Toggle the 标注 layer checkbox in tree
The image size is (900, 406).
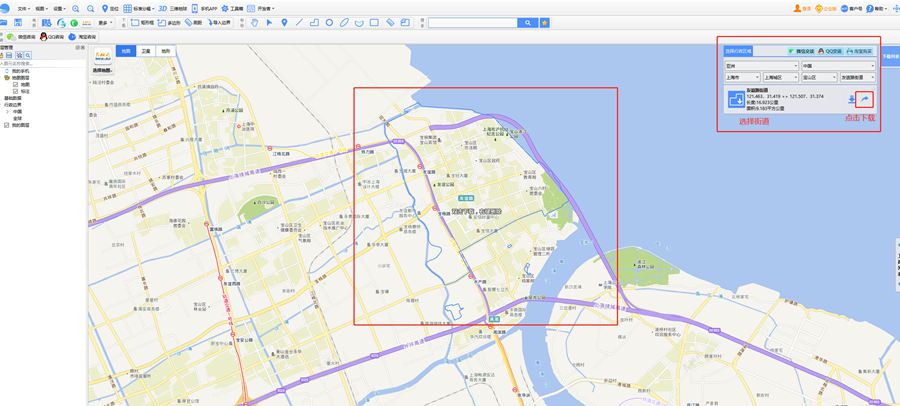pyautogui.click(x=16, y=91)
